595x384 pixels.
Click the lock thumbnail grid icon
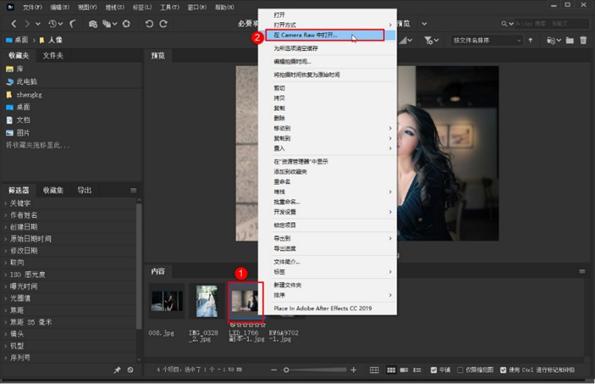click(x=374, y=370)
